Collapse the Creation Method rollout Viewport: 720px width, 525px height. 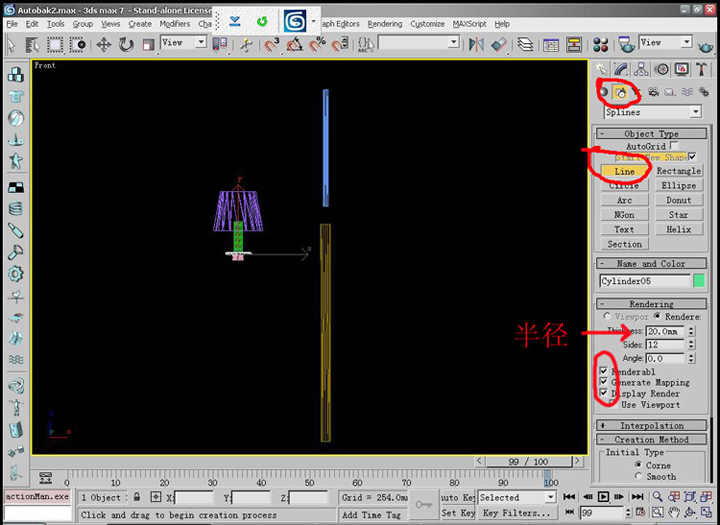[651, 440]
